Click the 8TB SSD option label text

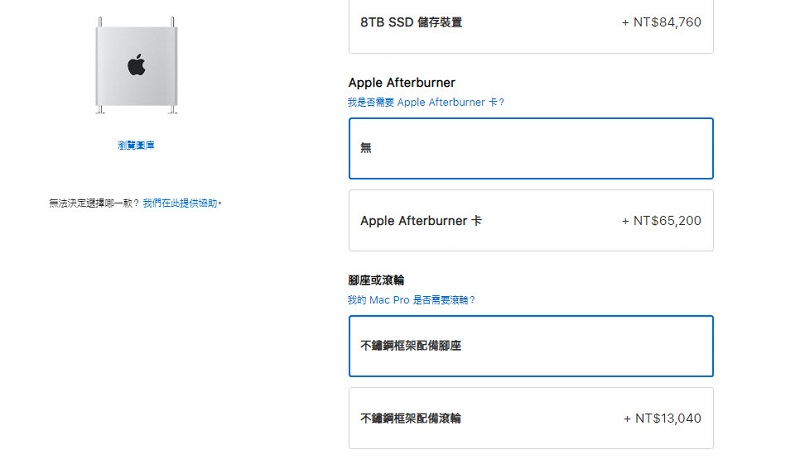[x=411, y=22]
